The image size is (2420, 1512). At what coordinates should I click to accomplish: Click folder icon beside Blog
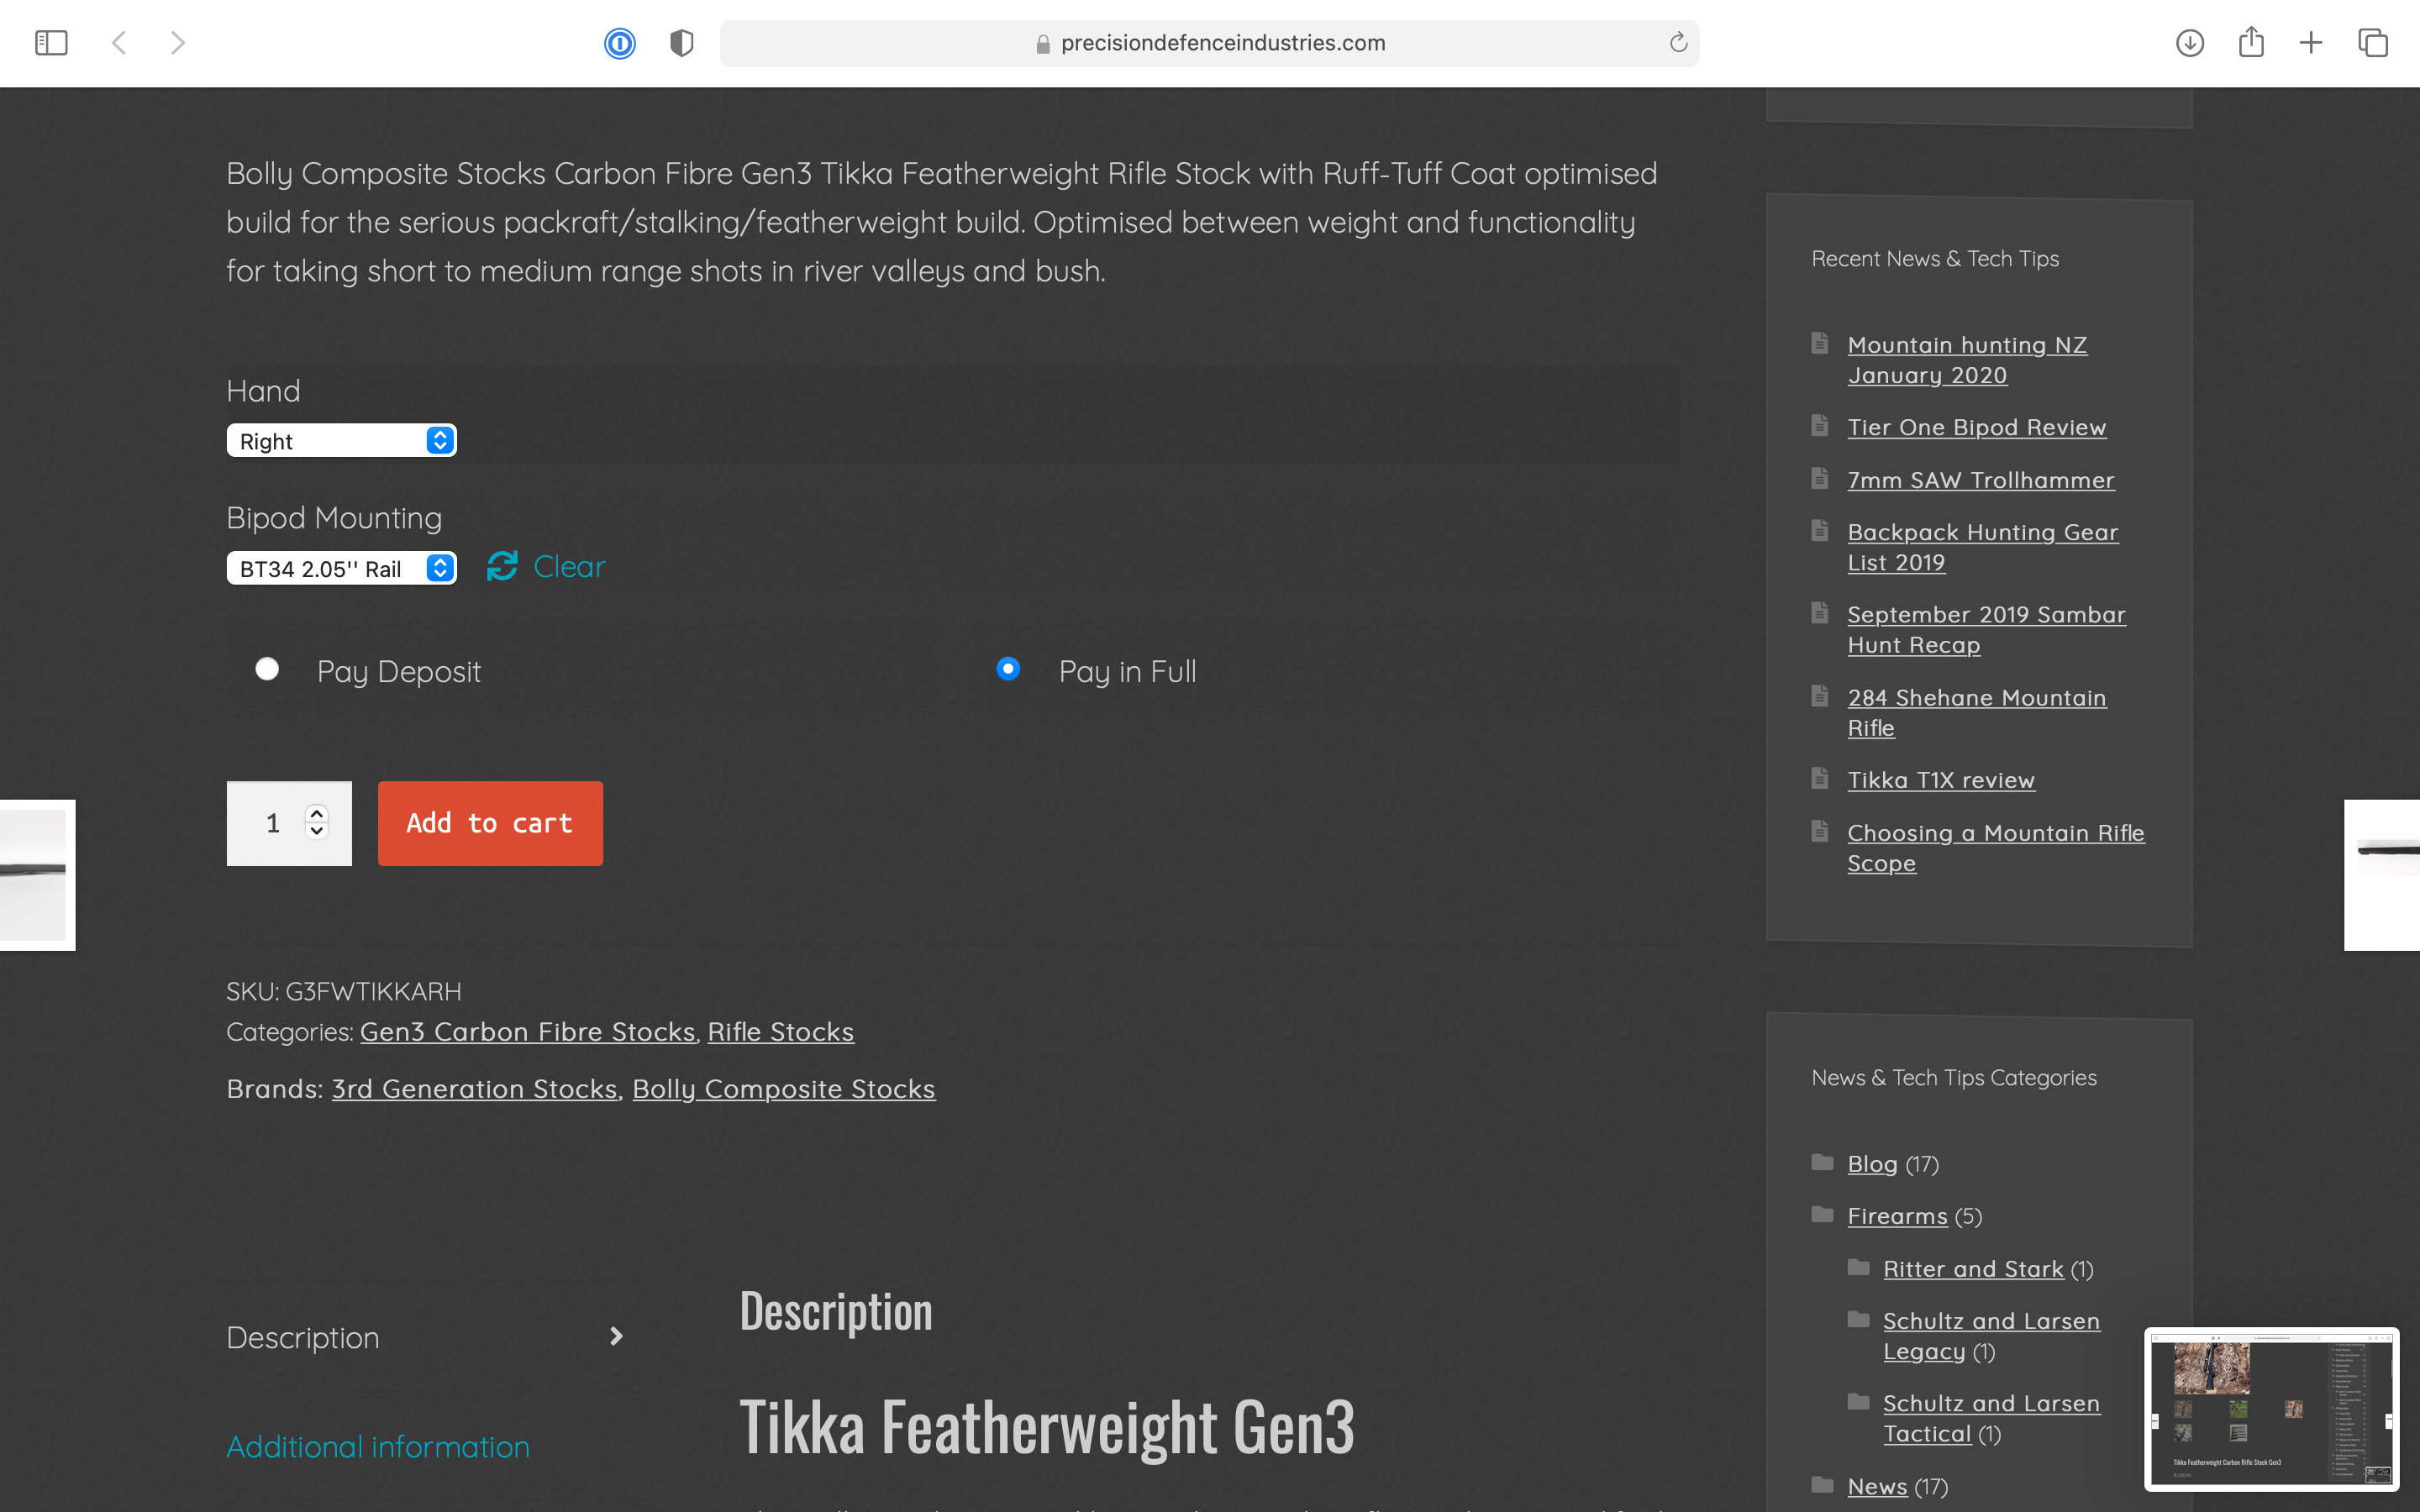tap(1822, 1162)
